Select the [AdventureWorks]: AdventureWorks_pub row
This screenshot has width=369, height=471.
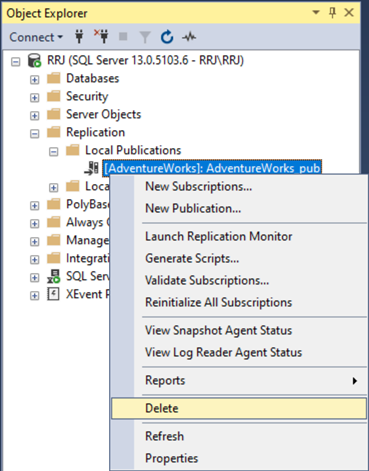(x=212, y=168)
